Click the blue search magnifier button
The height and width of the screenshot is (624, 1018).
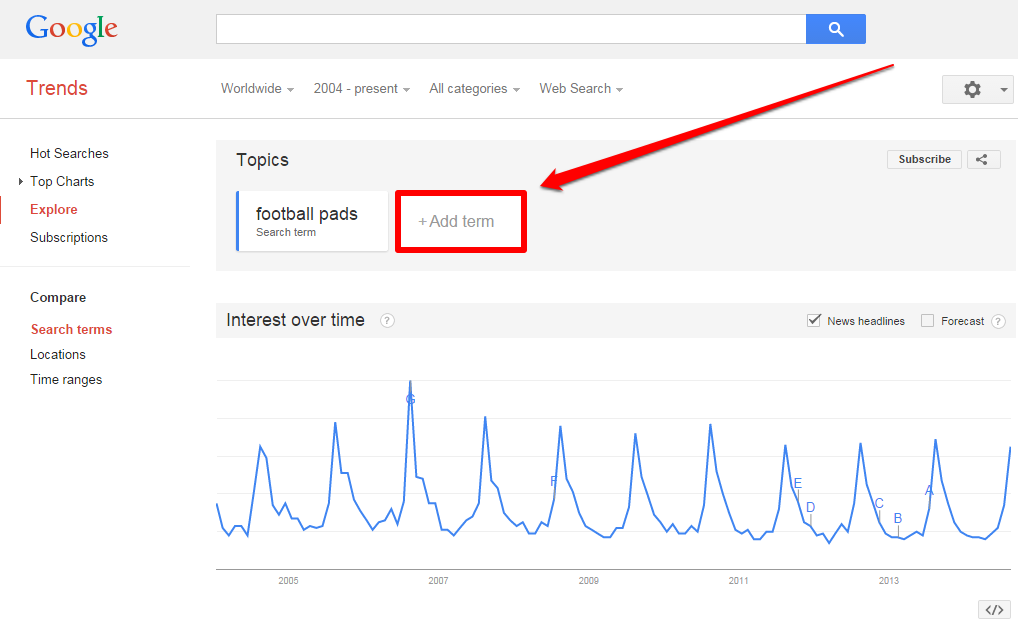pyautogui.click(x=836, y=29)
